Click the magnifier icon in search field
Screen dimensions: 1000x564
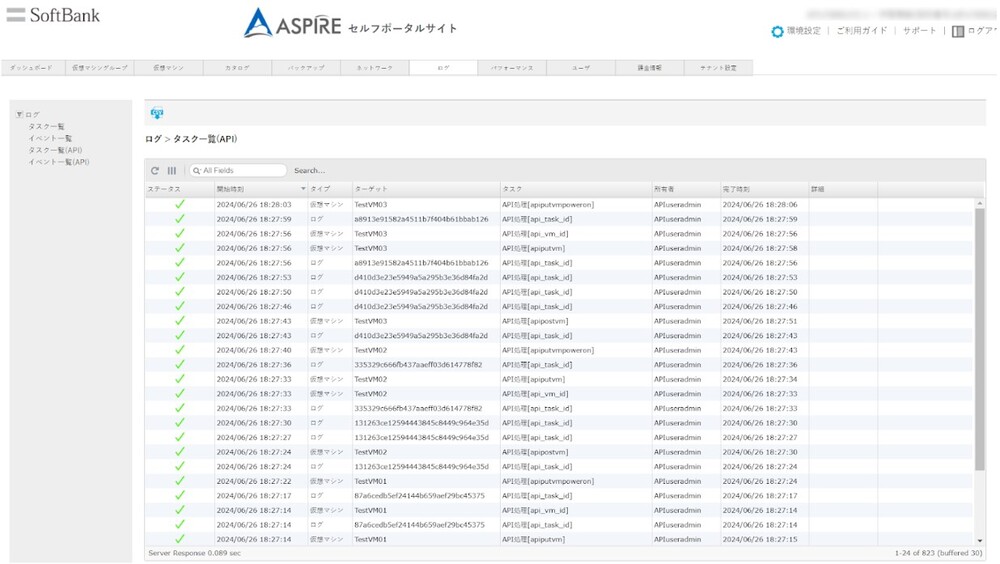tap(196, 171)
